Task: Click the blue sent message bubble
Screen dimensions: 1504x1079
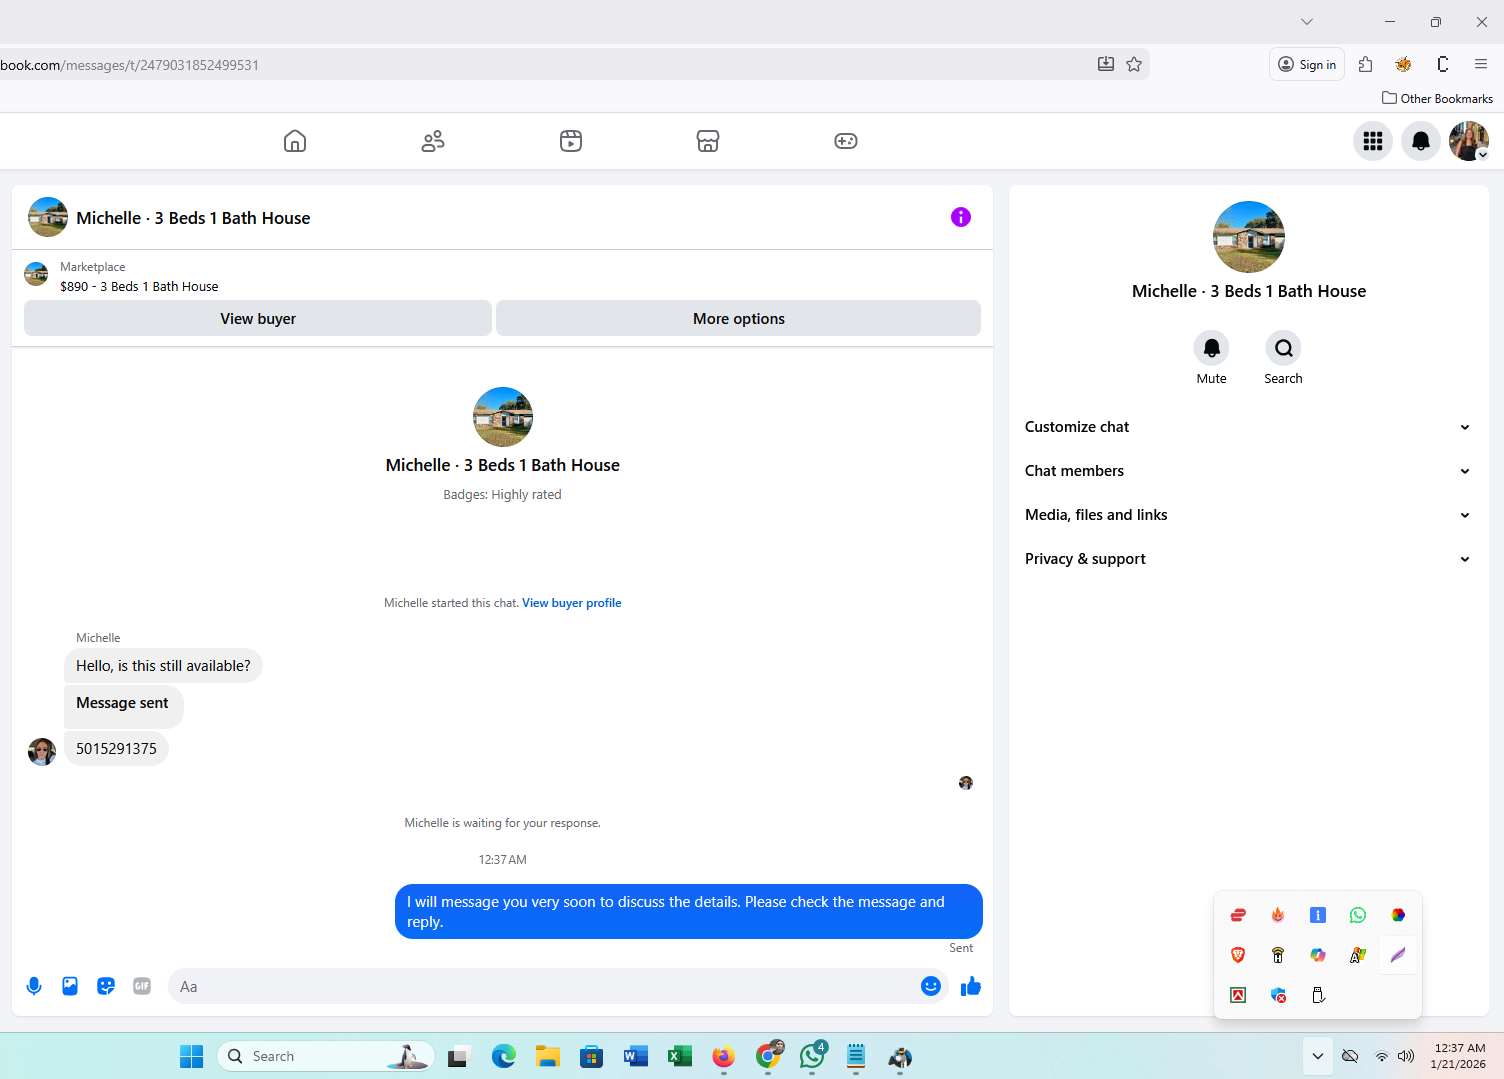Action: [689, 911]
